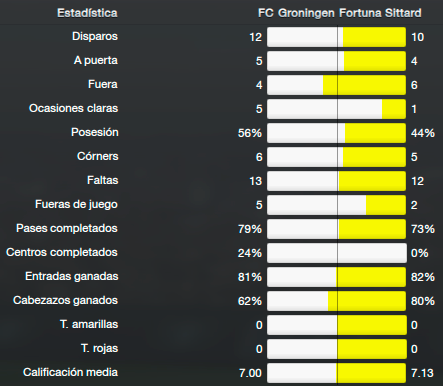Select the Calificación media label
This screenshot has width=443, height=386.
(x=70, y=372)
